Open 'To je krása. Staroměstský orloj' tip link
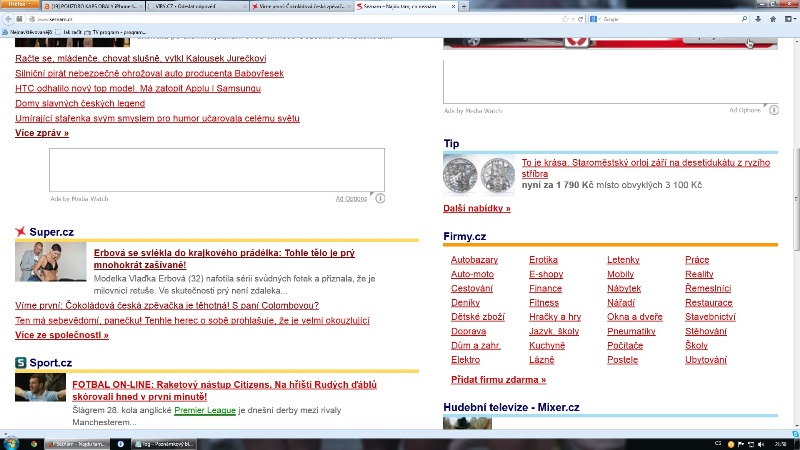The image size is (800, 450). click(645, 168)
